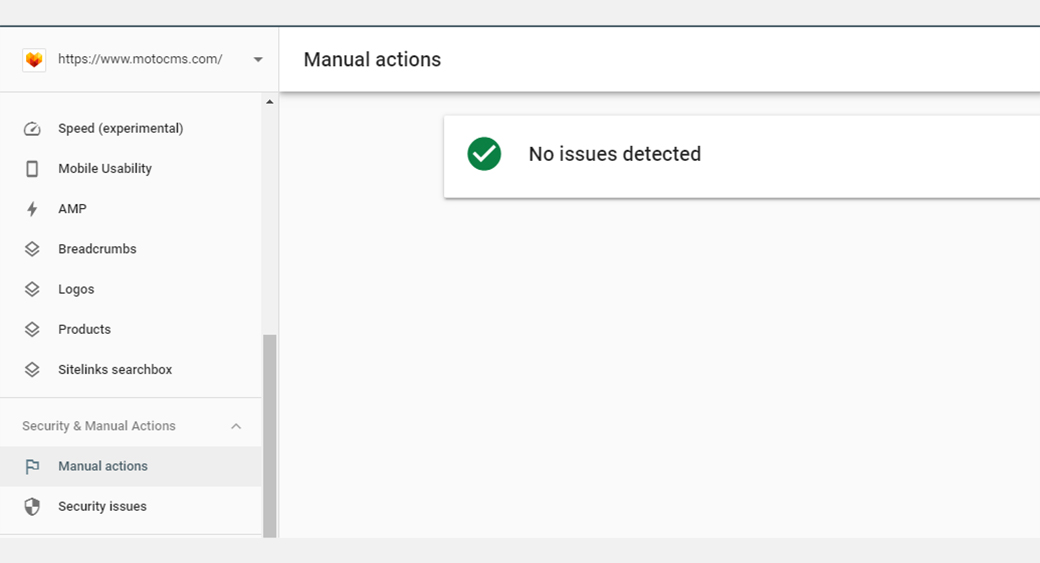The width and height of the screenshot is (1040, 563).
Task: Click the Mobile Usability phone icon
Action: pyautogui.click(x=32, y=169)
